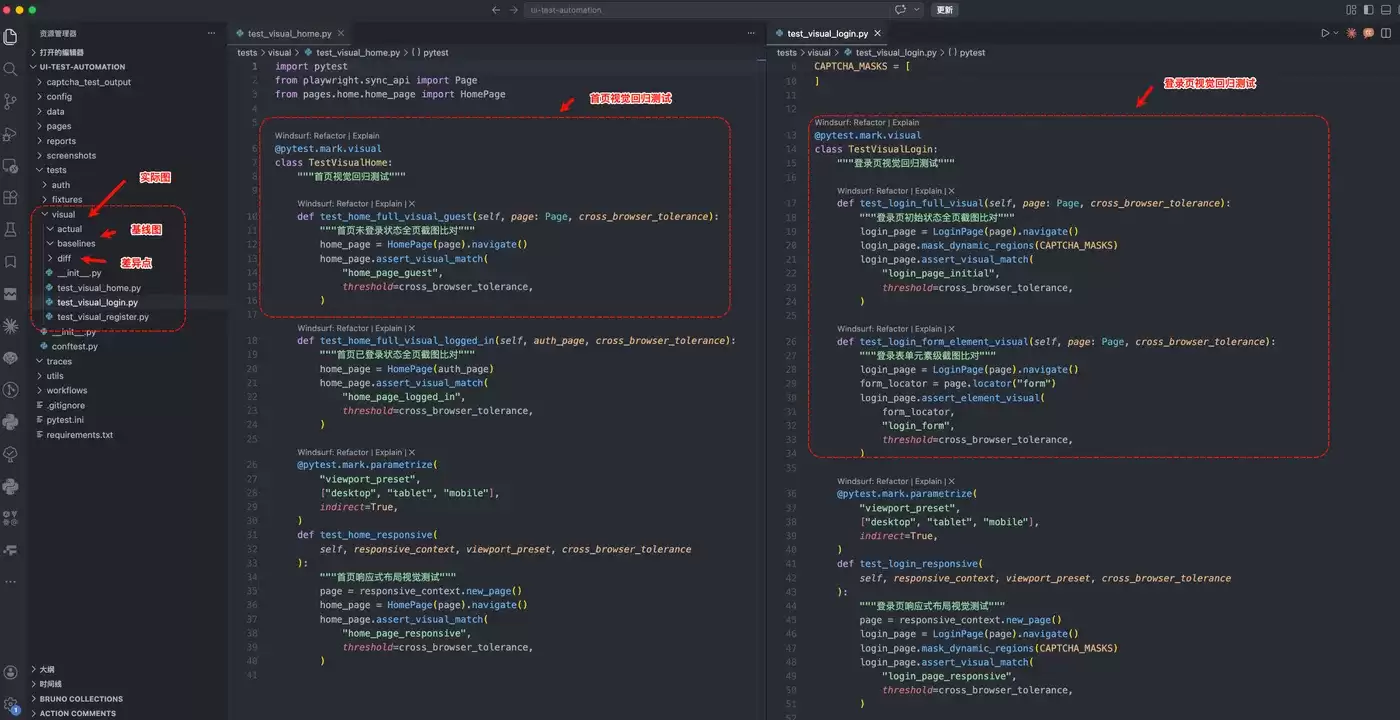The width and height of the screenshot is (1400, 720).
Task: Open the Explorer files icon
Action: point(11,37)
